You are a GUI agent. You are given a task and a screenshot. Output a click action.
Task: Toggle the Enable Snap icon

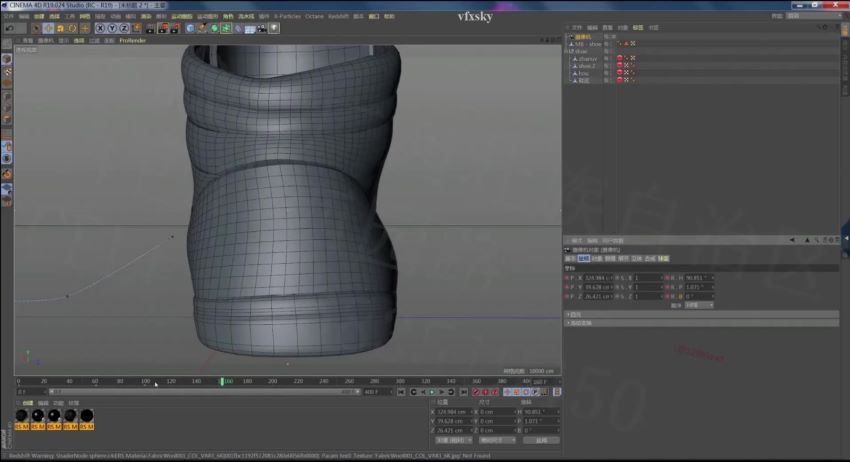7,175
